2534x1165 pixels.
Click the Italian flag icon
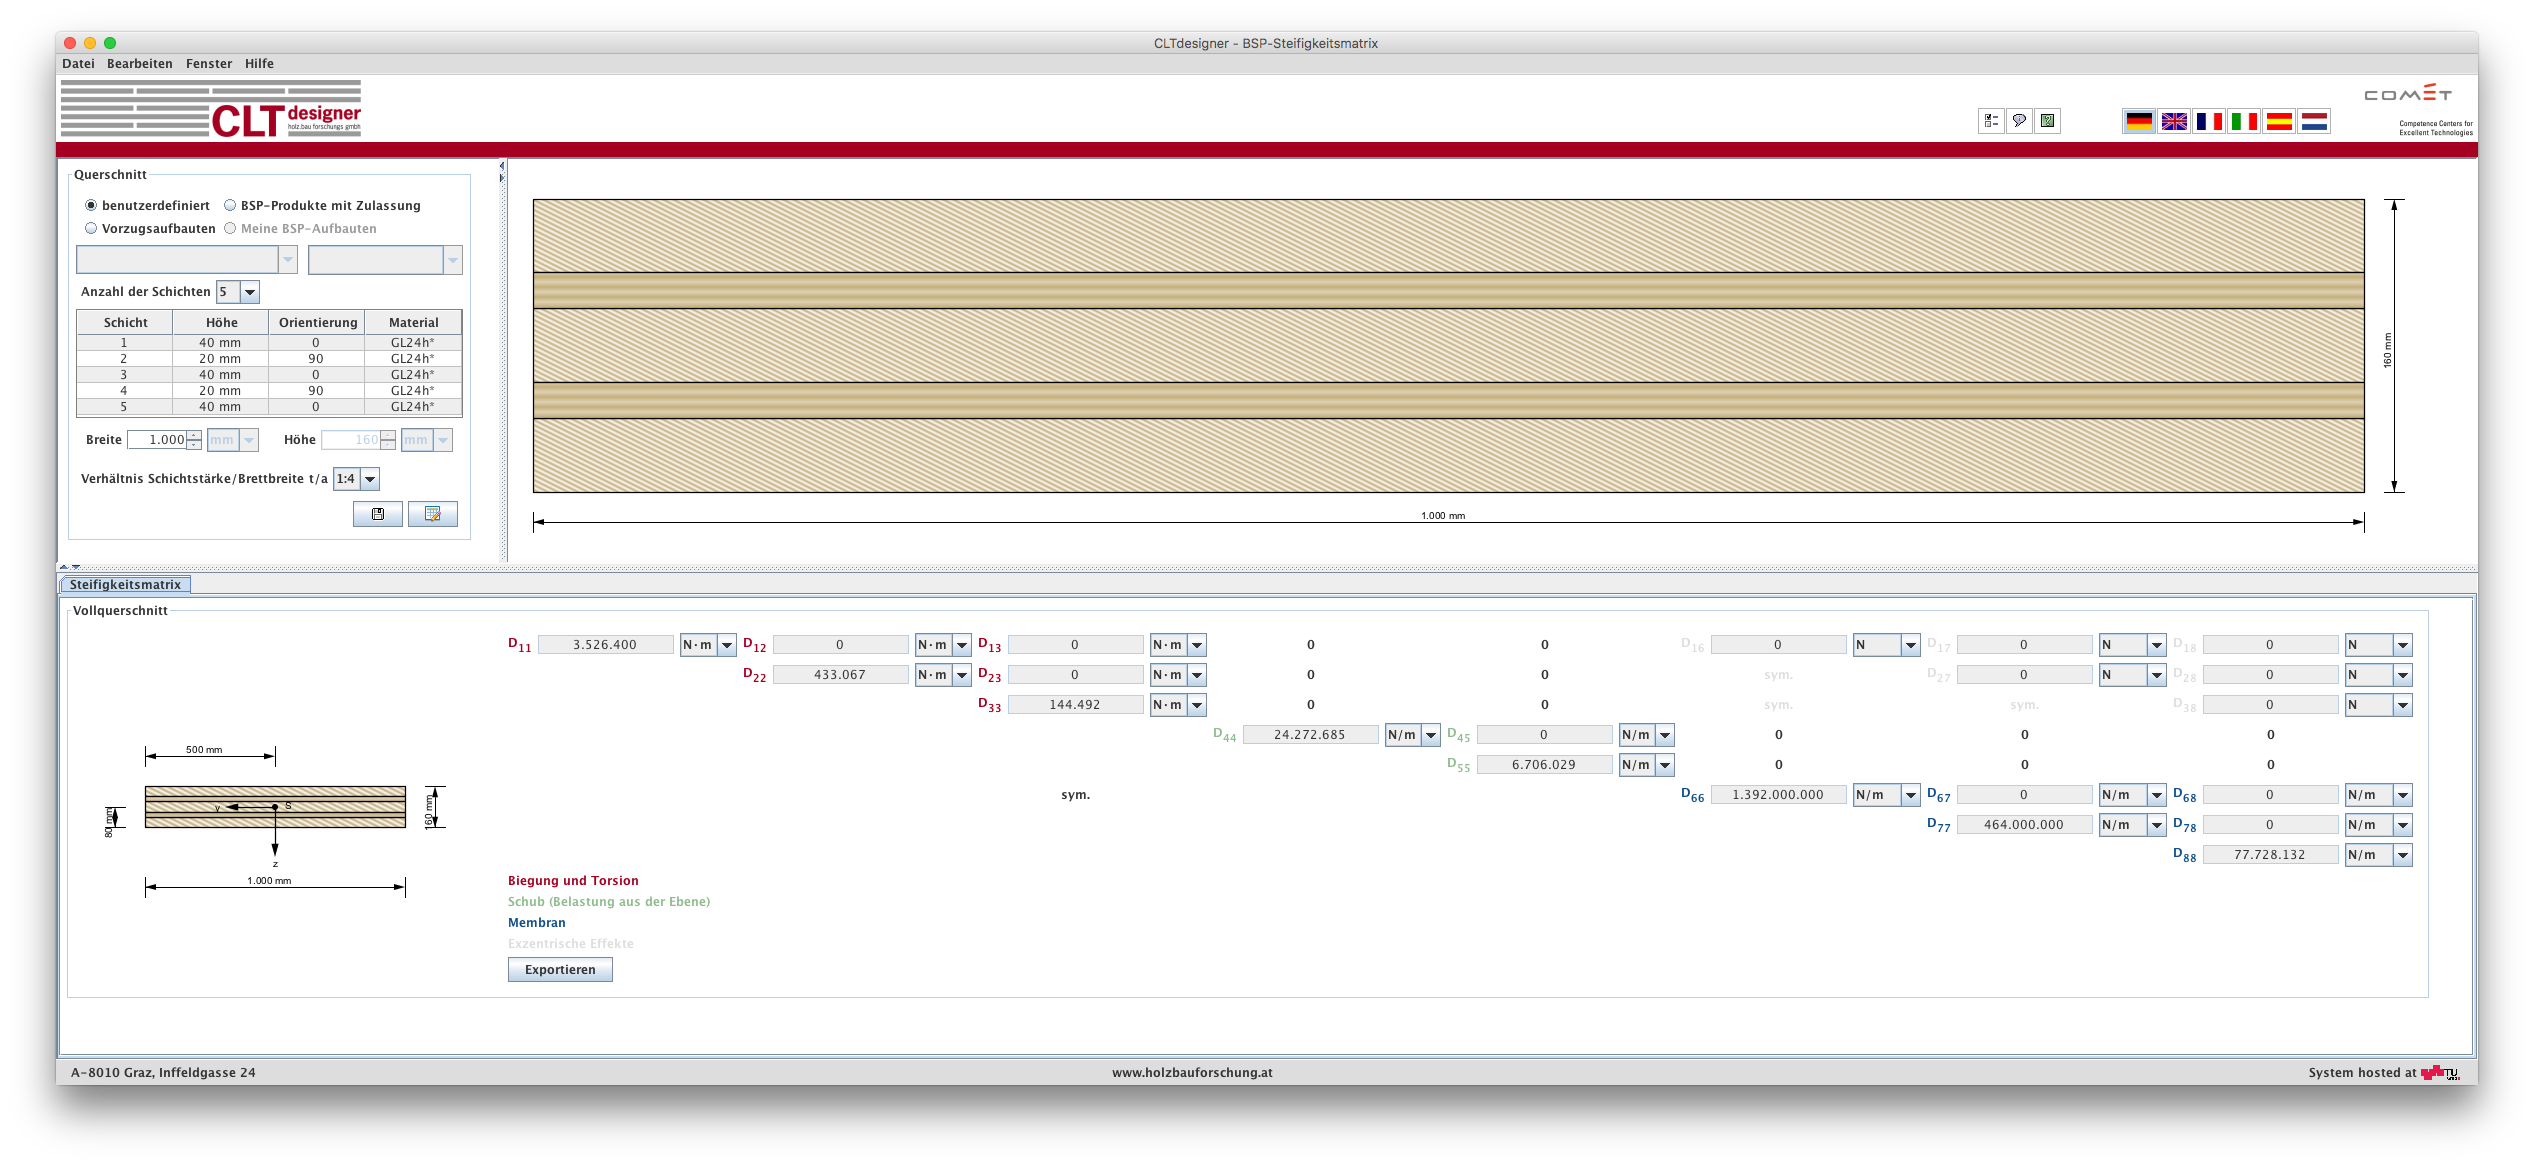[x=2243, y=121]
